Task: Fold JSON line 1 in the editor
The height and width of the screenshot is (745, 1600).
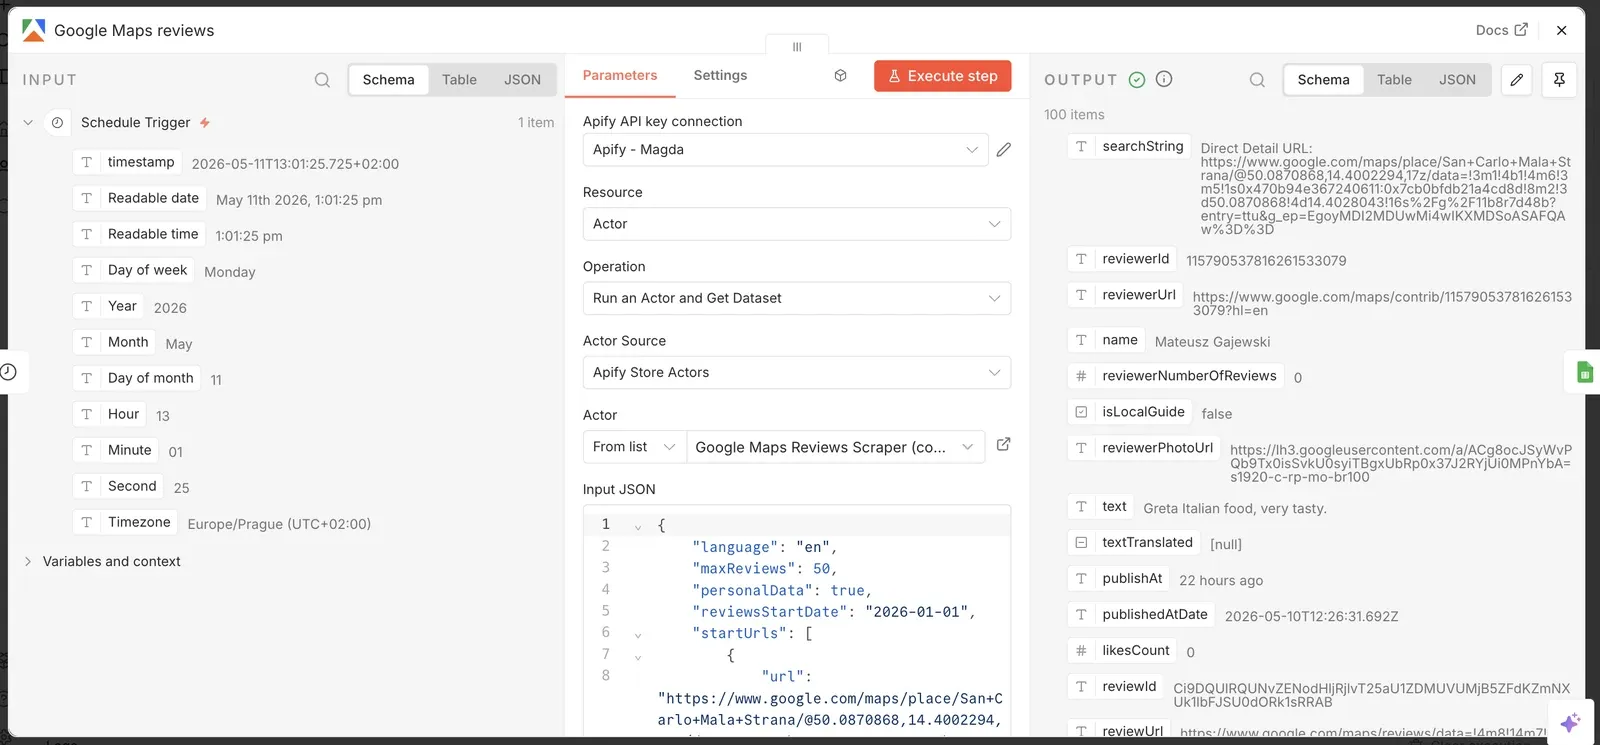Action: pos(638,526)
